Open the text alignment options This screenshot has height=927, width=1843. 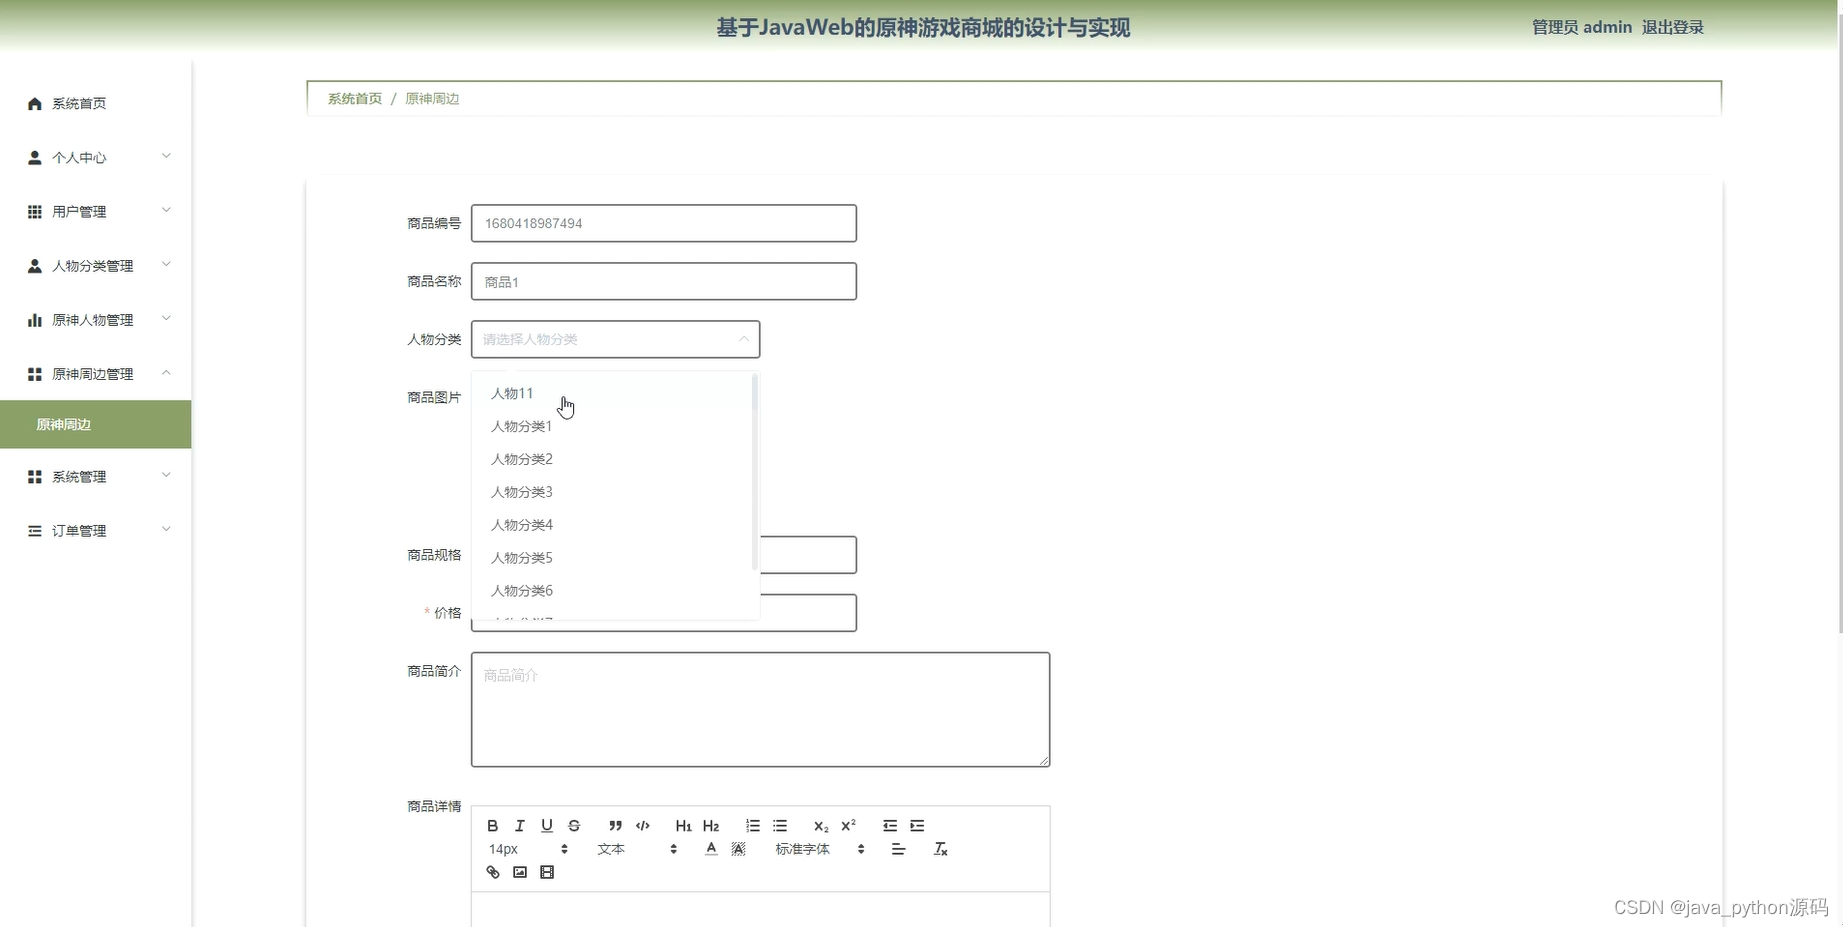[x=899, y=849]
